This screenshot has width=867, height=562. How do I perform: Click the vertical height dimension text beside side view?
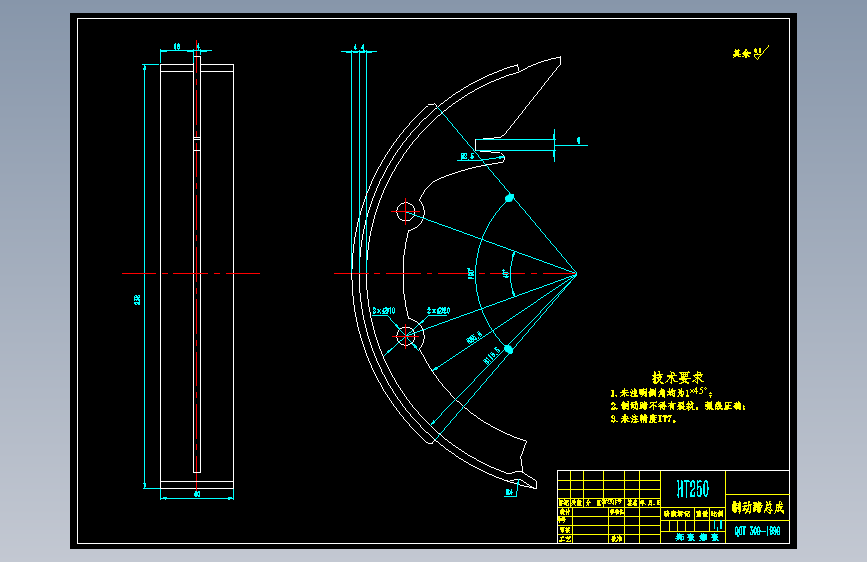point(137,299)
